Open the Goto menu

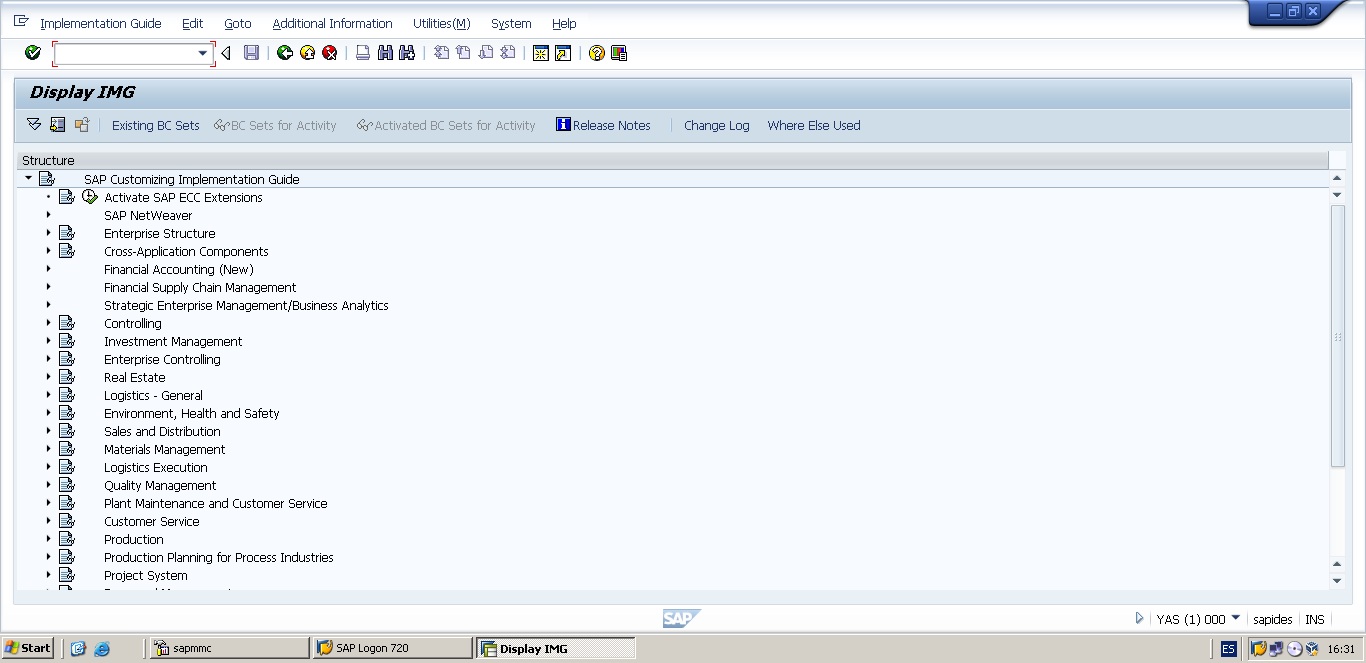[x=238, y=23]
